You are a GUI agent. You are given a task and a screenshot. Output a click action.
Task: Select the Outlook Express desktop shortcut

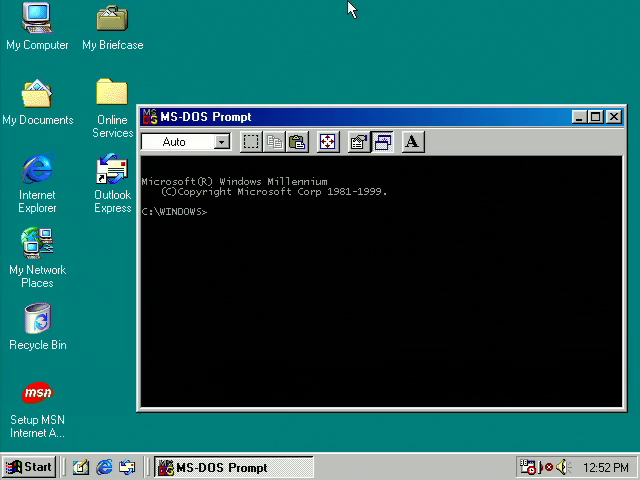click(112, 183)
